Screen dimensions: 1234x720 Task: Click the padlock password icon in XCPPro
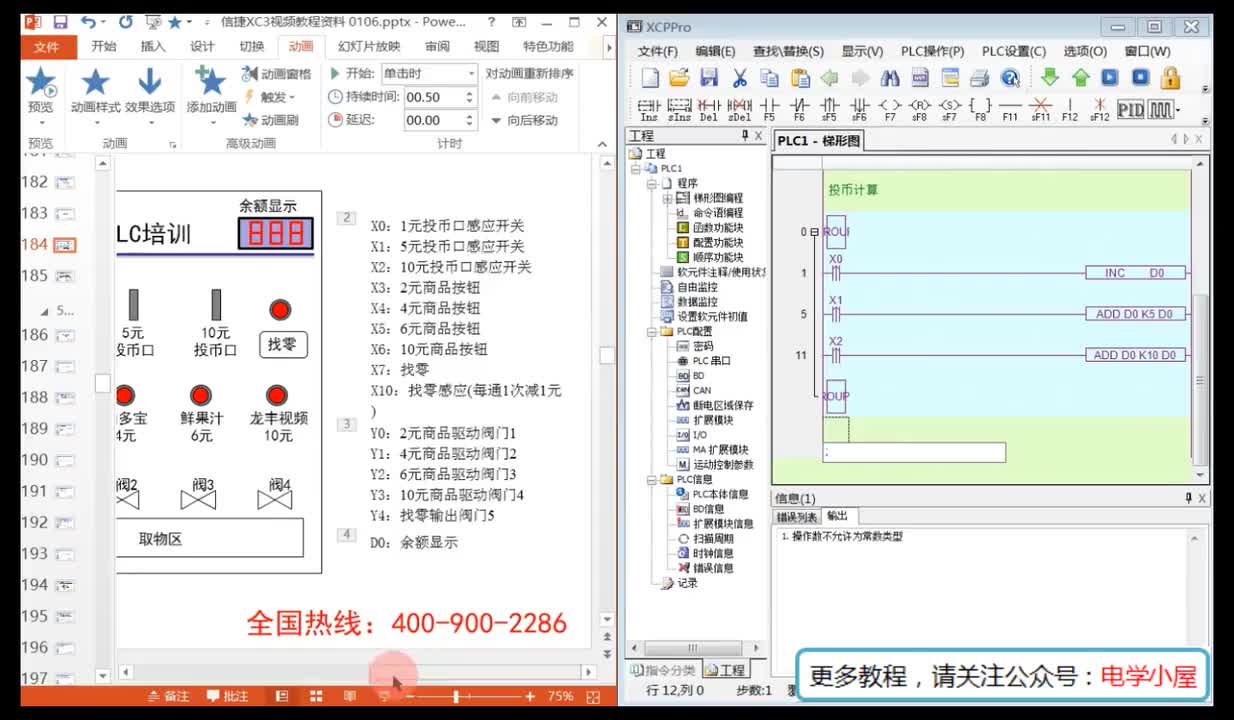pos(1170,78)
